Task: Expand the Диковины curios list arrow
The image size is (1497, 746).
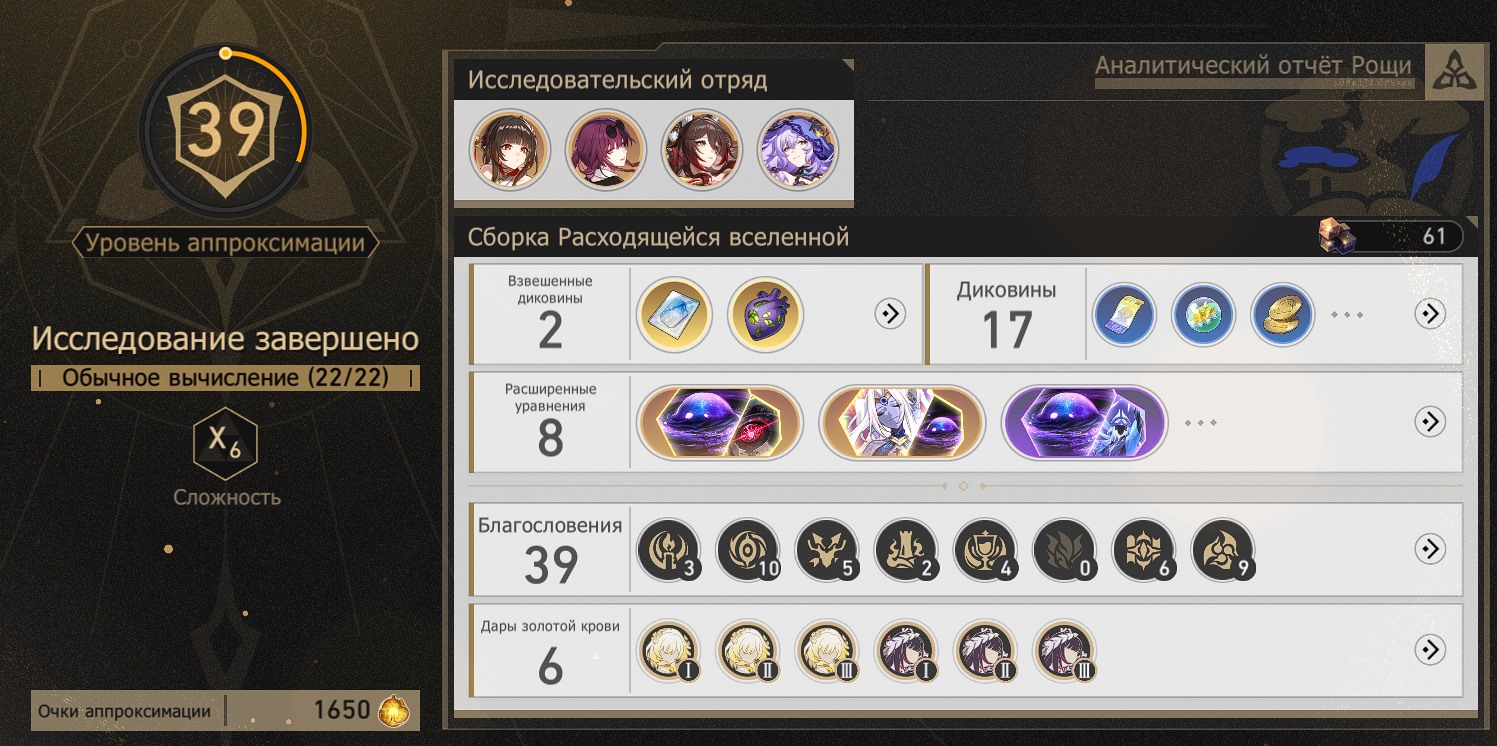Action: tap(1431, 314)
